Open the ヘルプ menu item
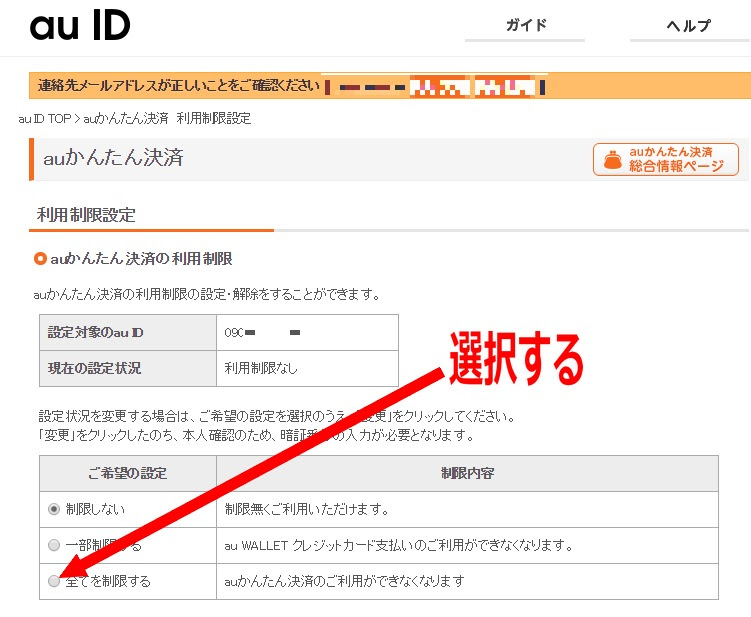 click(x=689, y=25)
